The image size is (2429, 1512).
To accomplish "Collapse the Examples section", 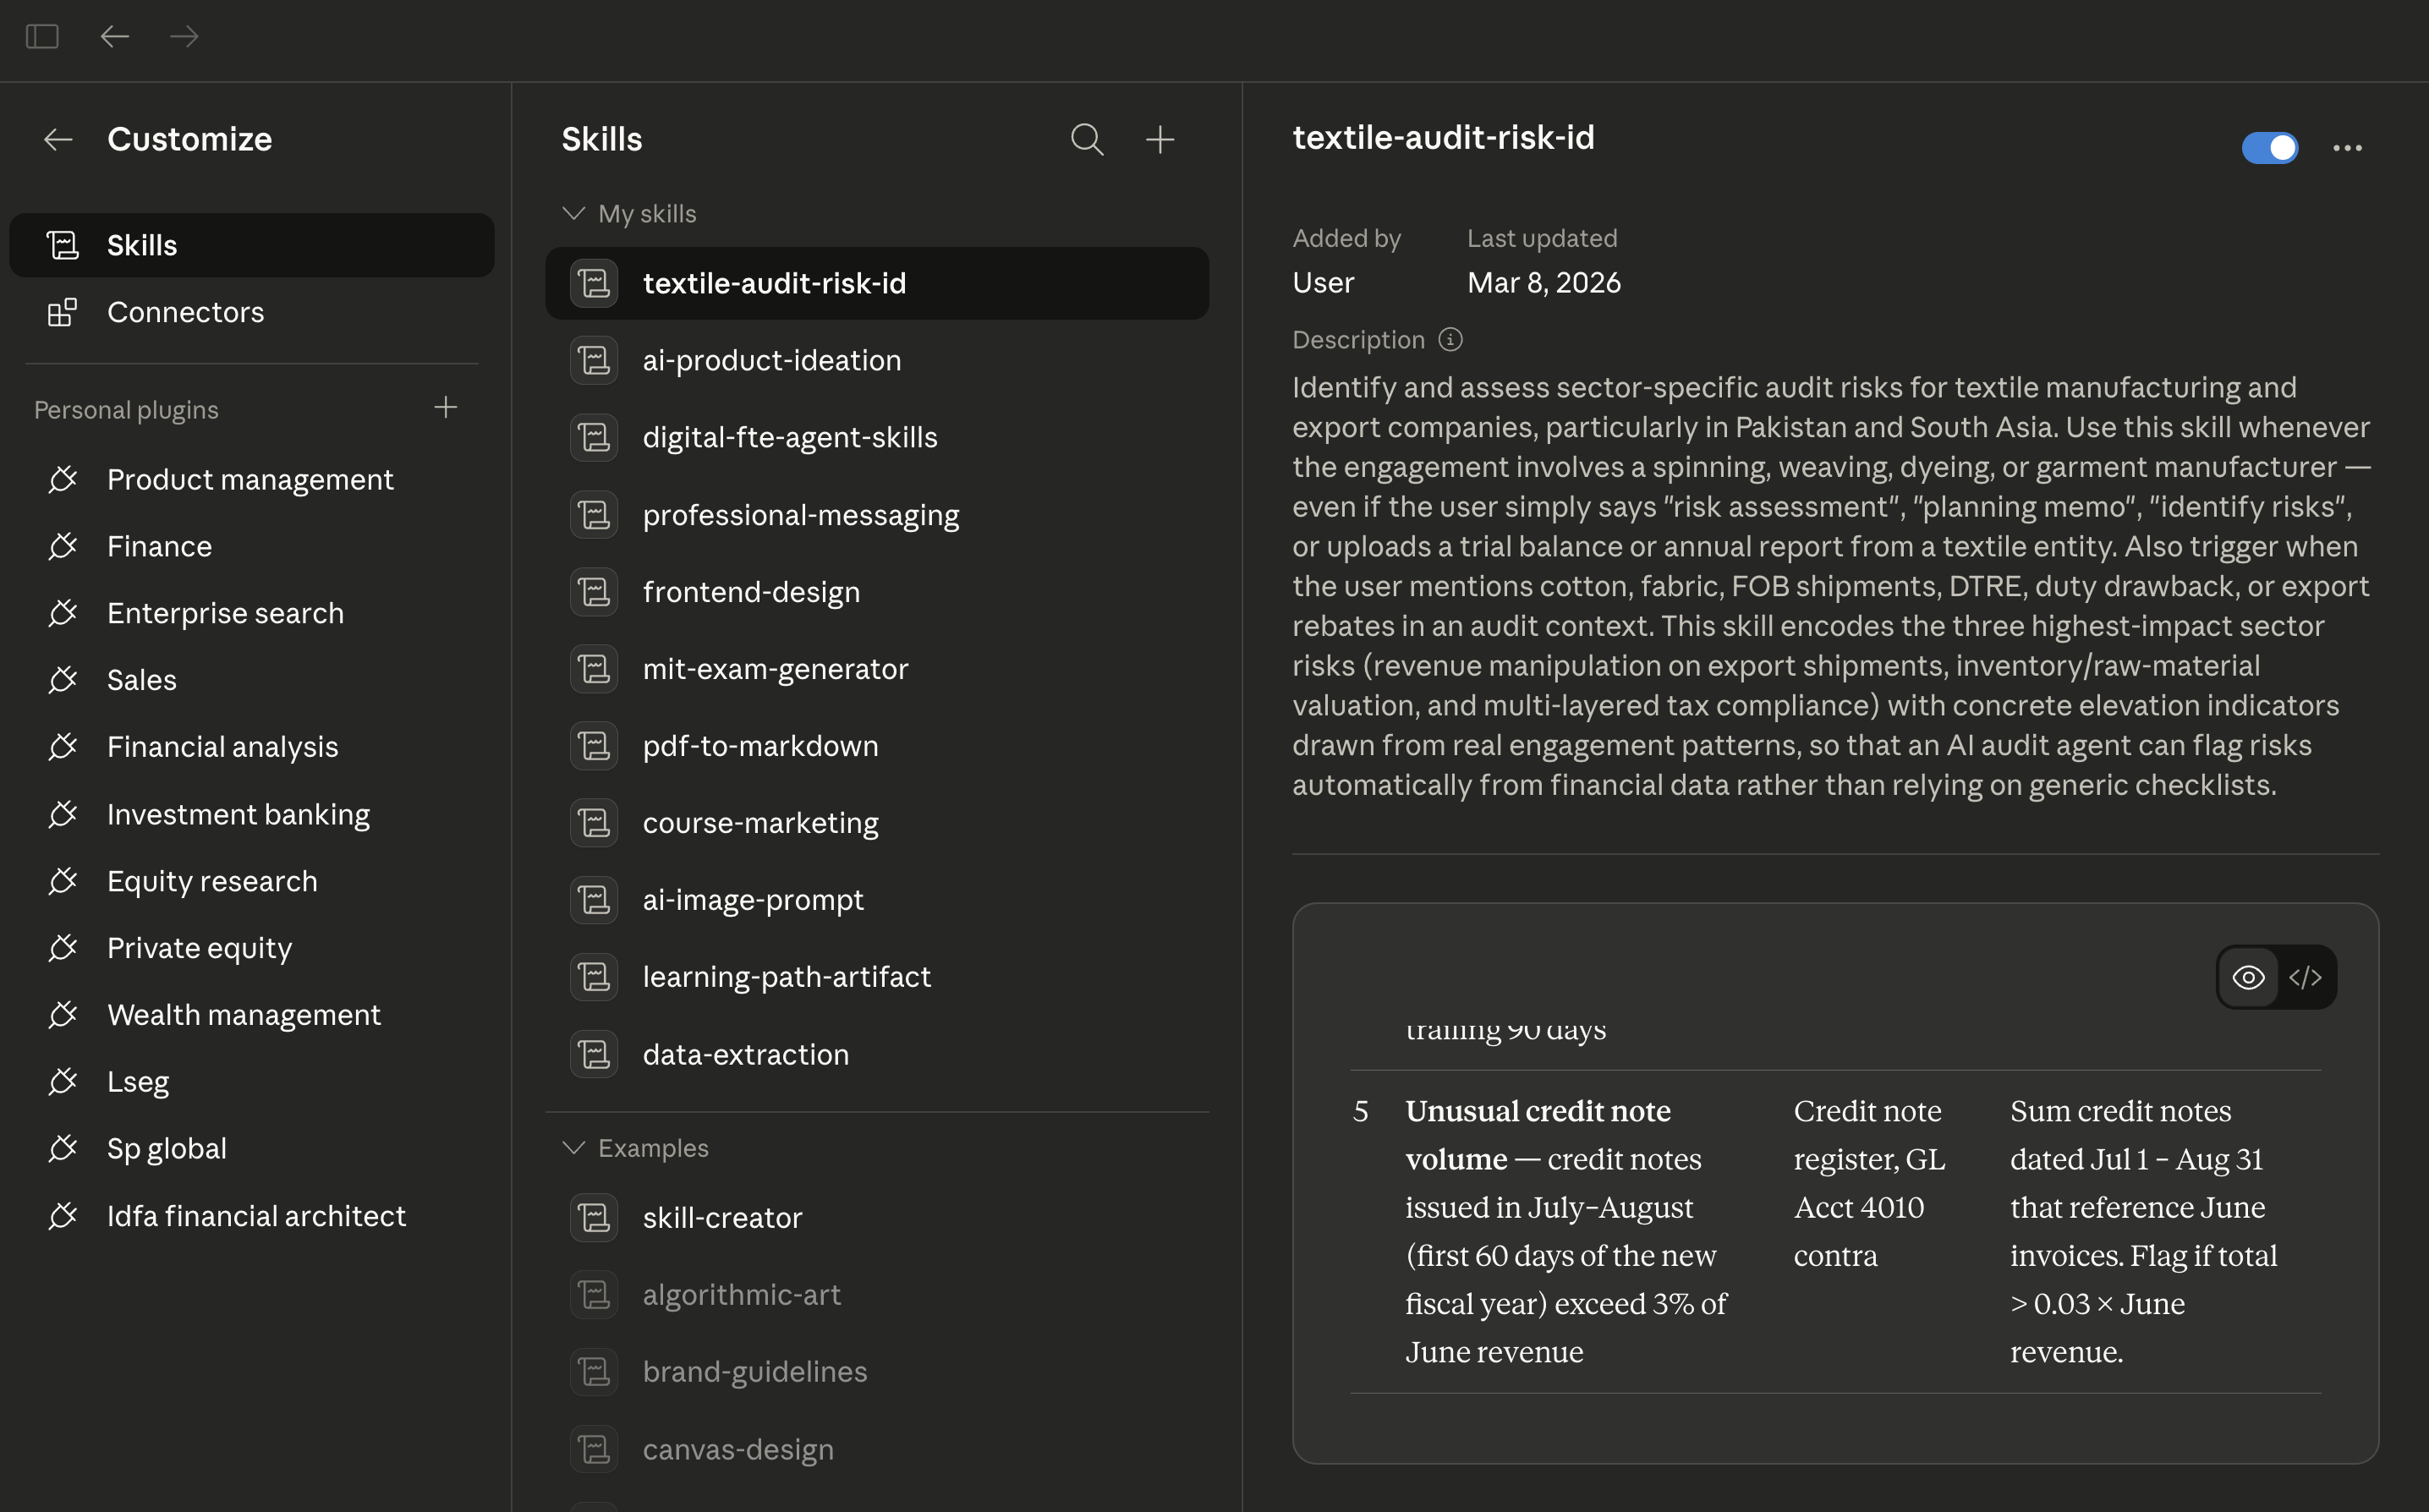I will click(573, 1147).
